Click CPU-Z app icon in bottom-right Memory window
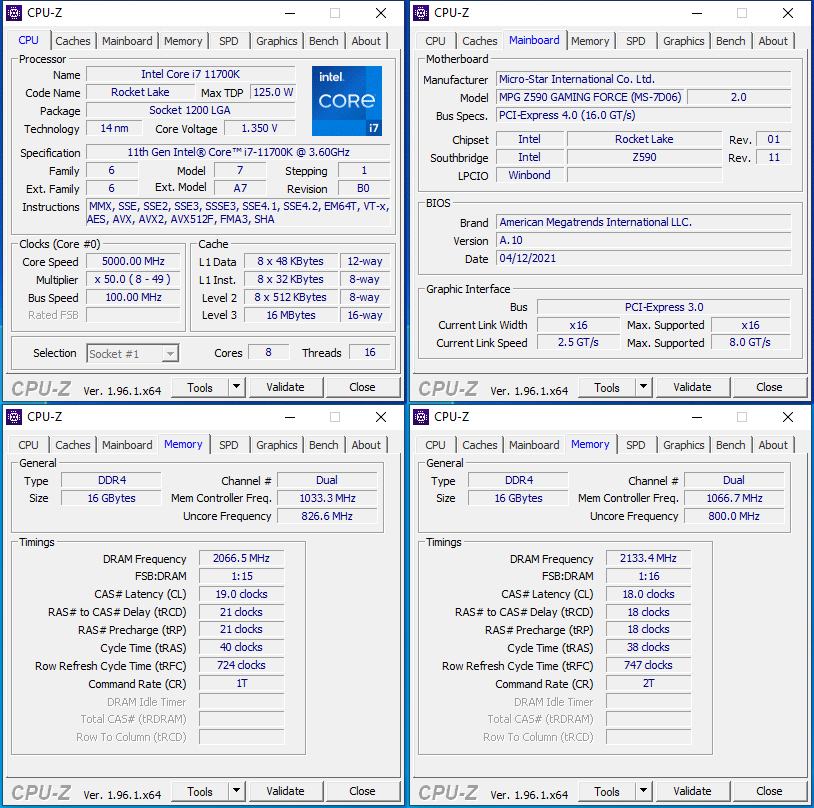The image size is (814, 808). (421, 416)
